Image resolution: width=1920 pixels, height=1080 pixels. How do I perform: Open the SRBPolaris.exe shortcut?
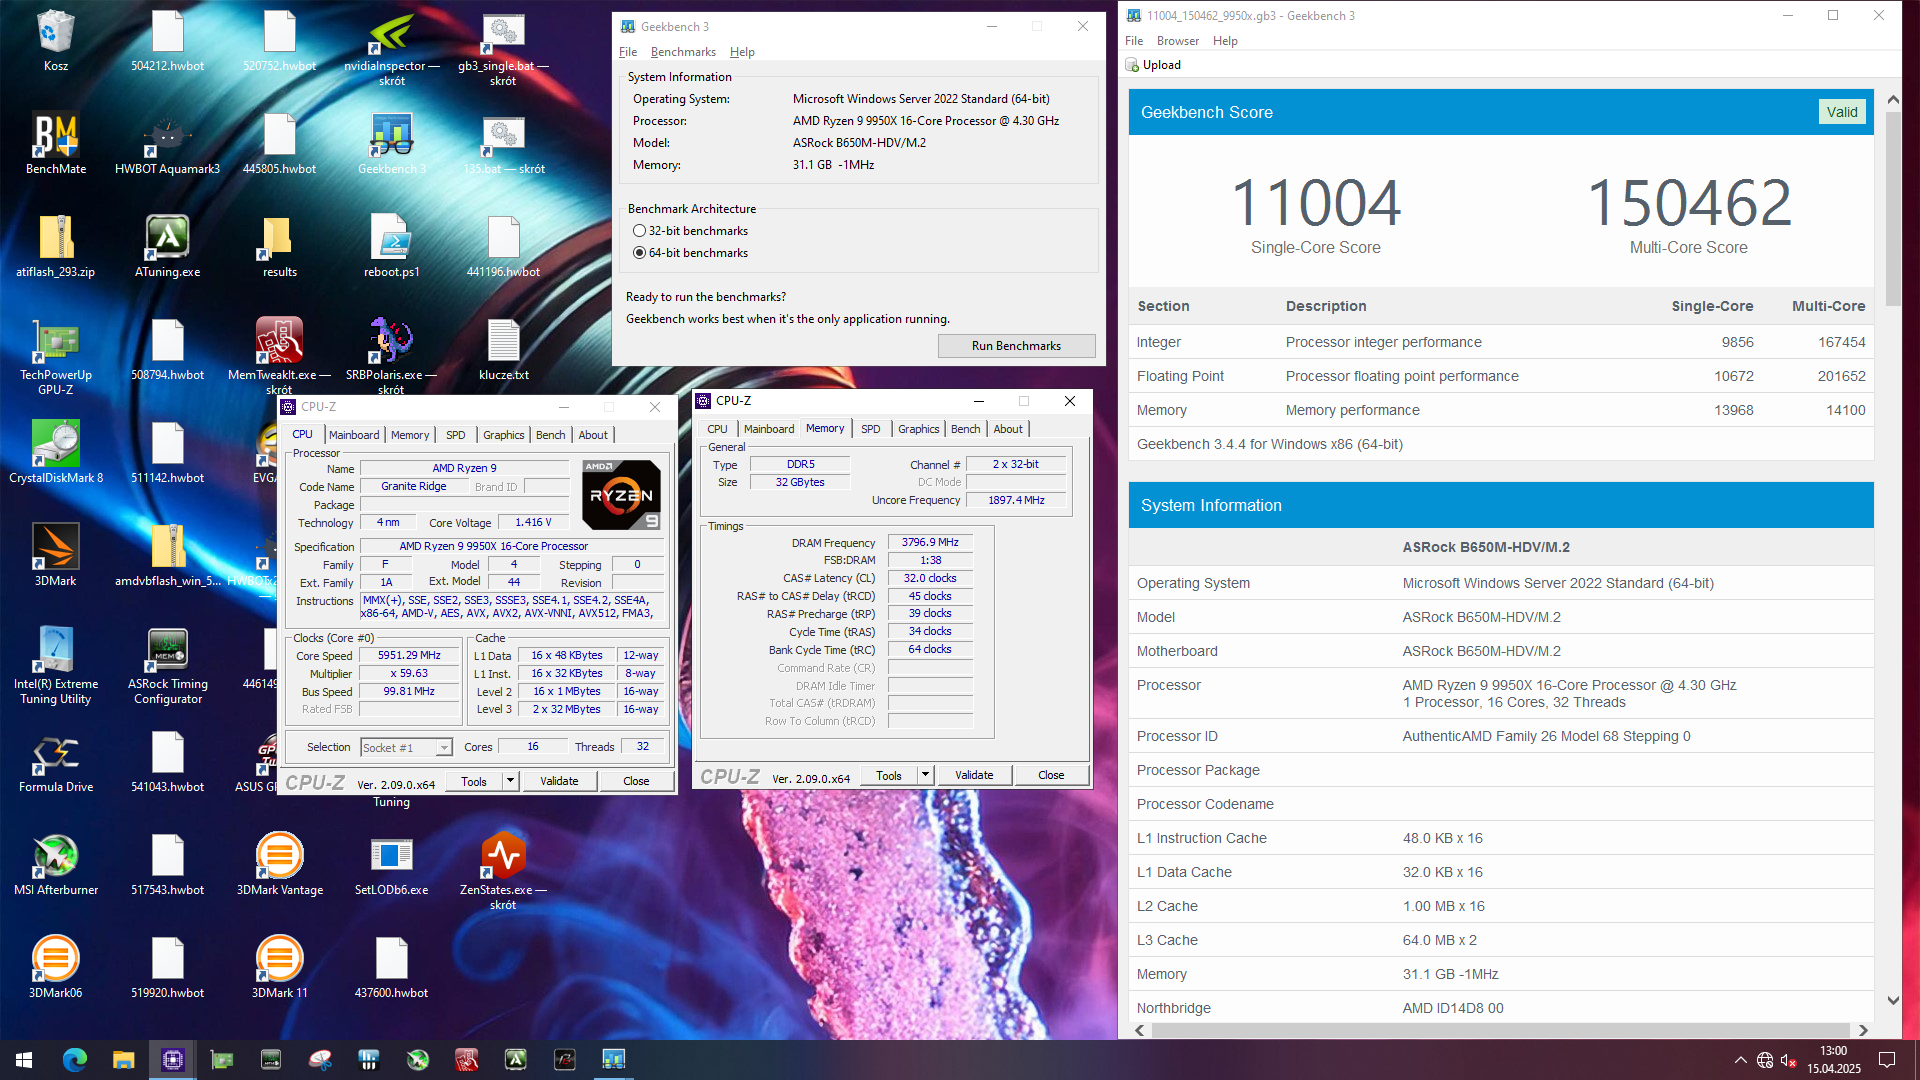(392, 357)
